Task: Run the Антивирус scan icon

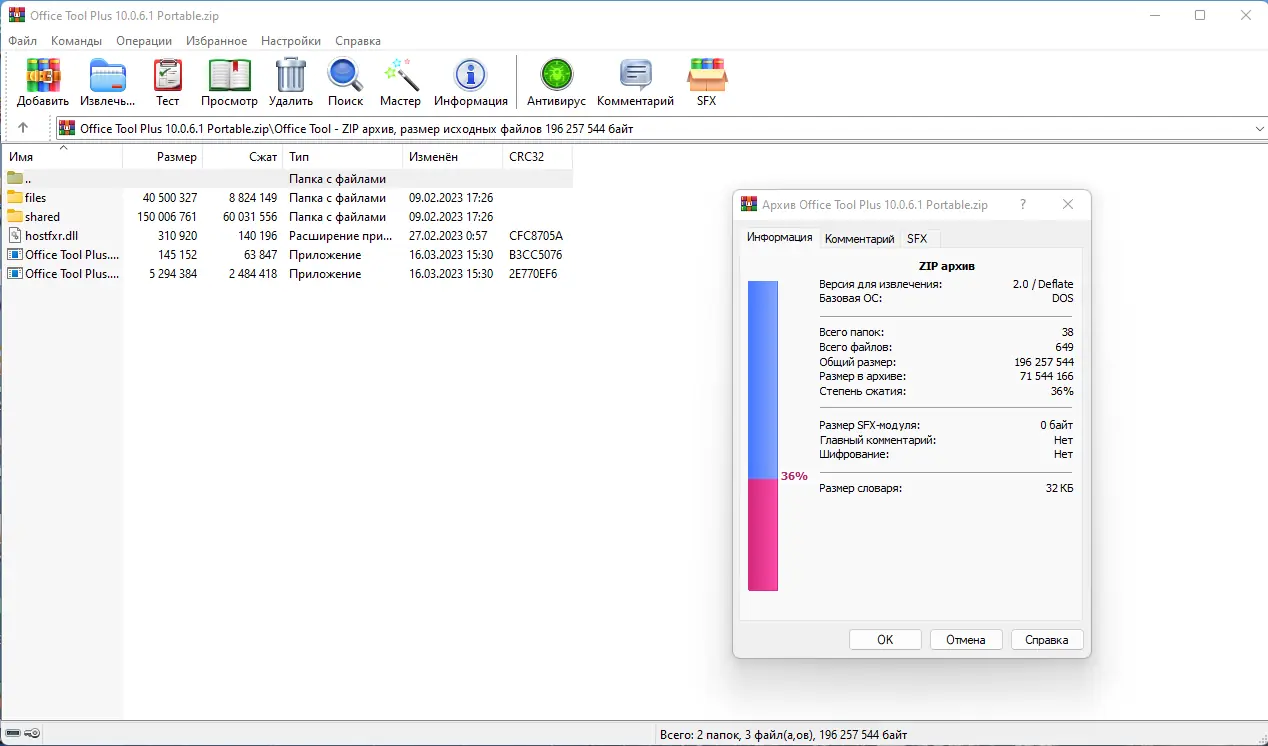Action: [x=556, y=75]
